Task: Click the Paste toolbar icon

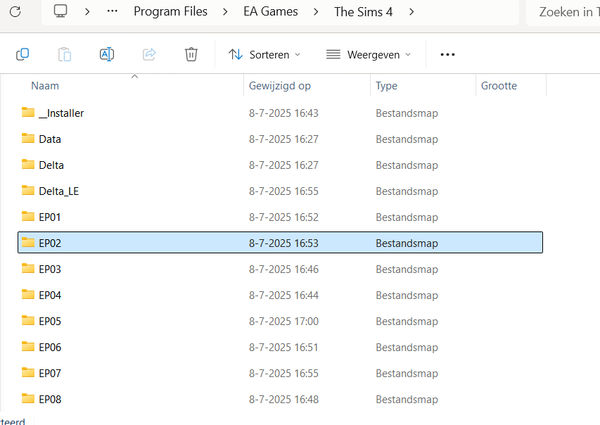Action: coord(65,54)
